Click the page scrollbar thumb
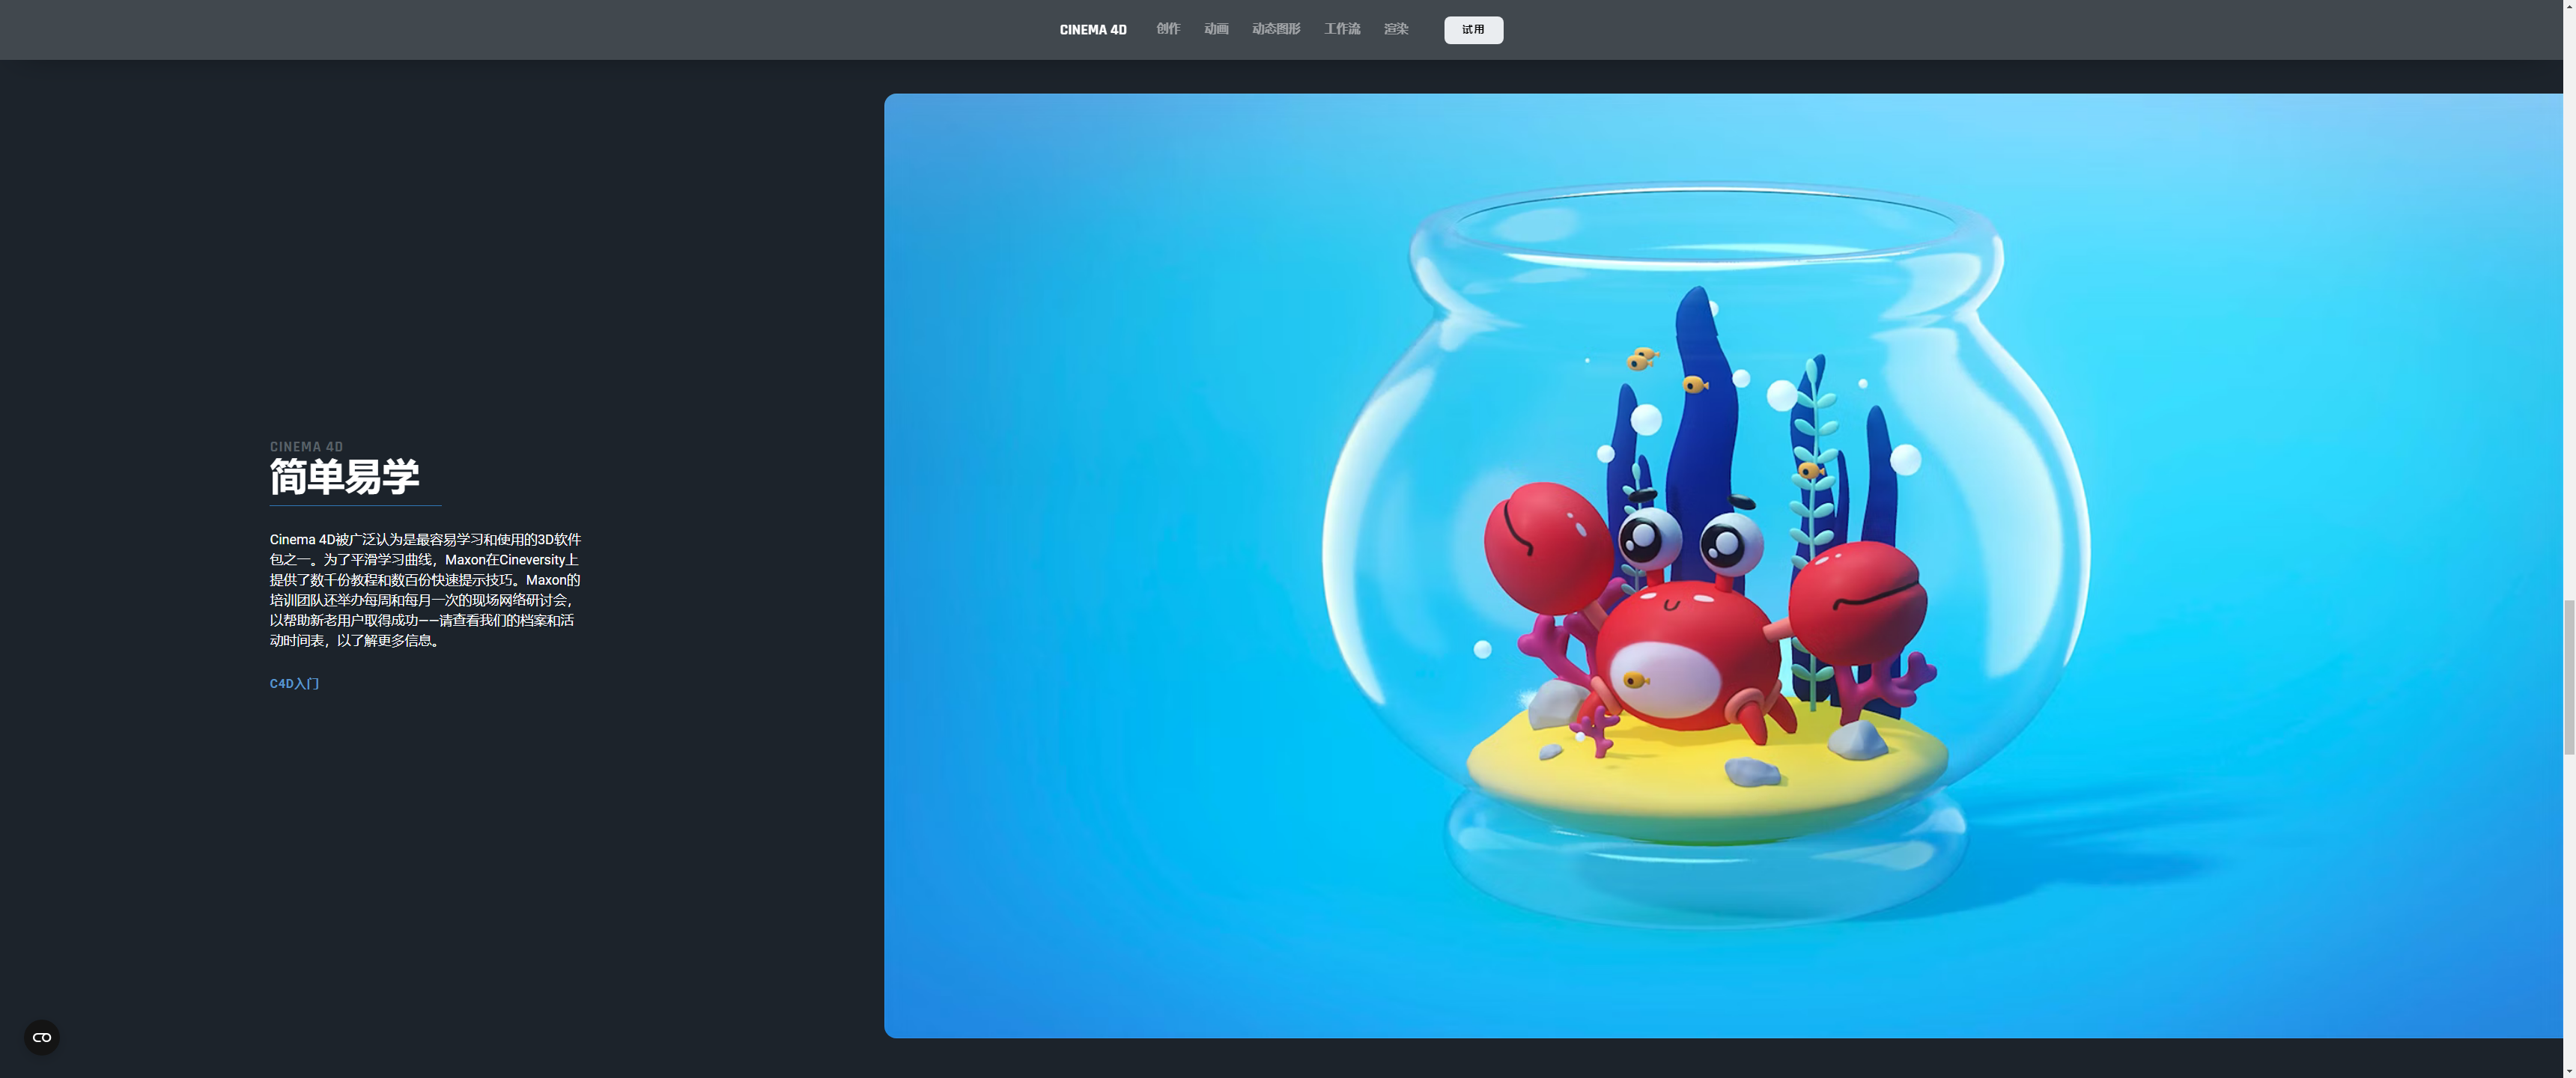2576x1078 pixels. click(2569, 677)
